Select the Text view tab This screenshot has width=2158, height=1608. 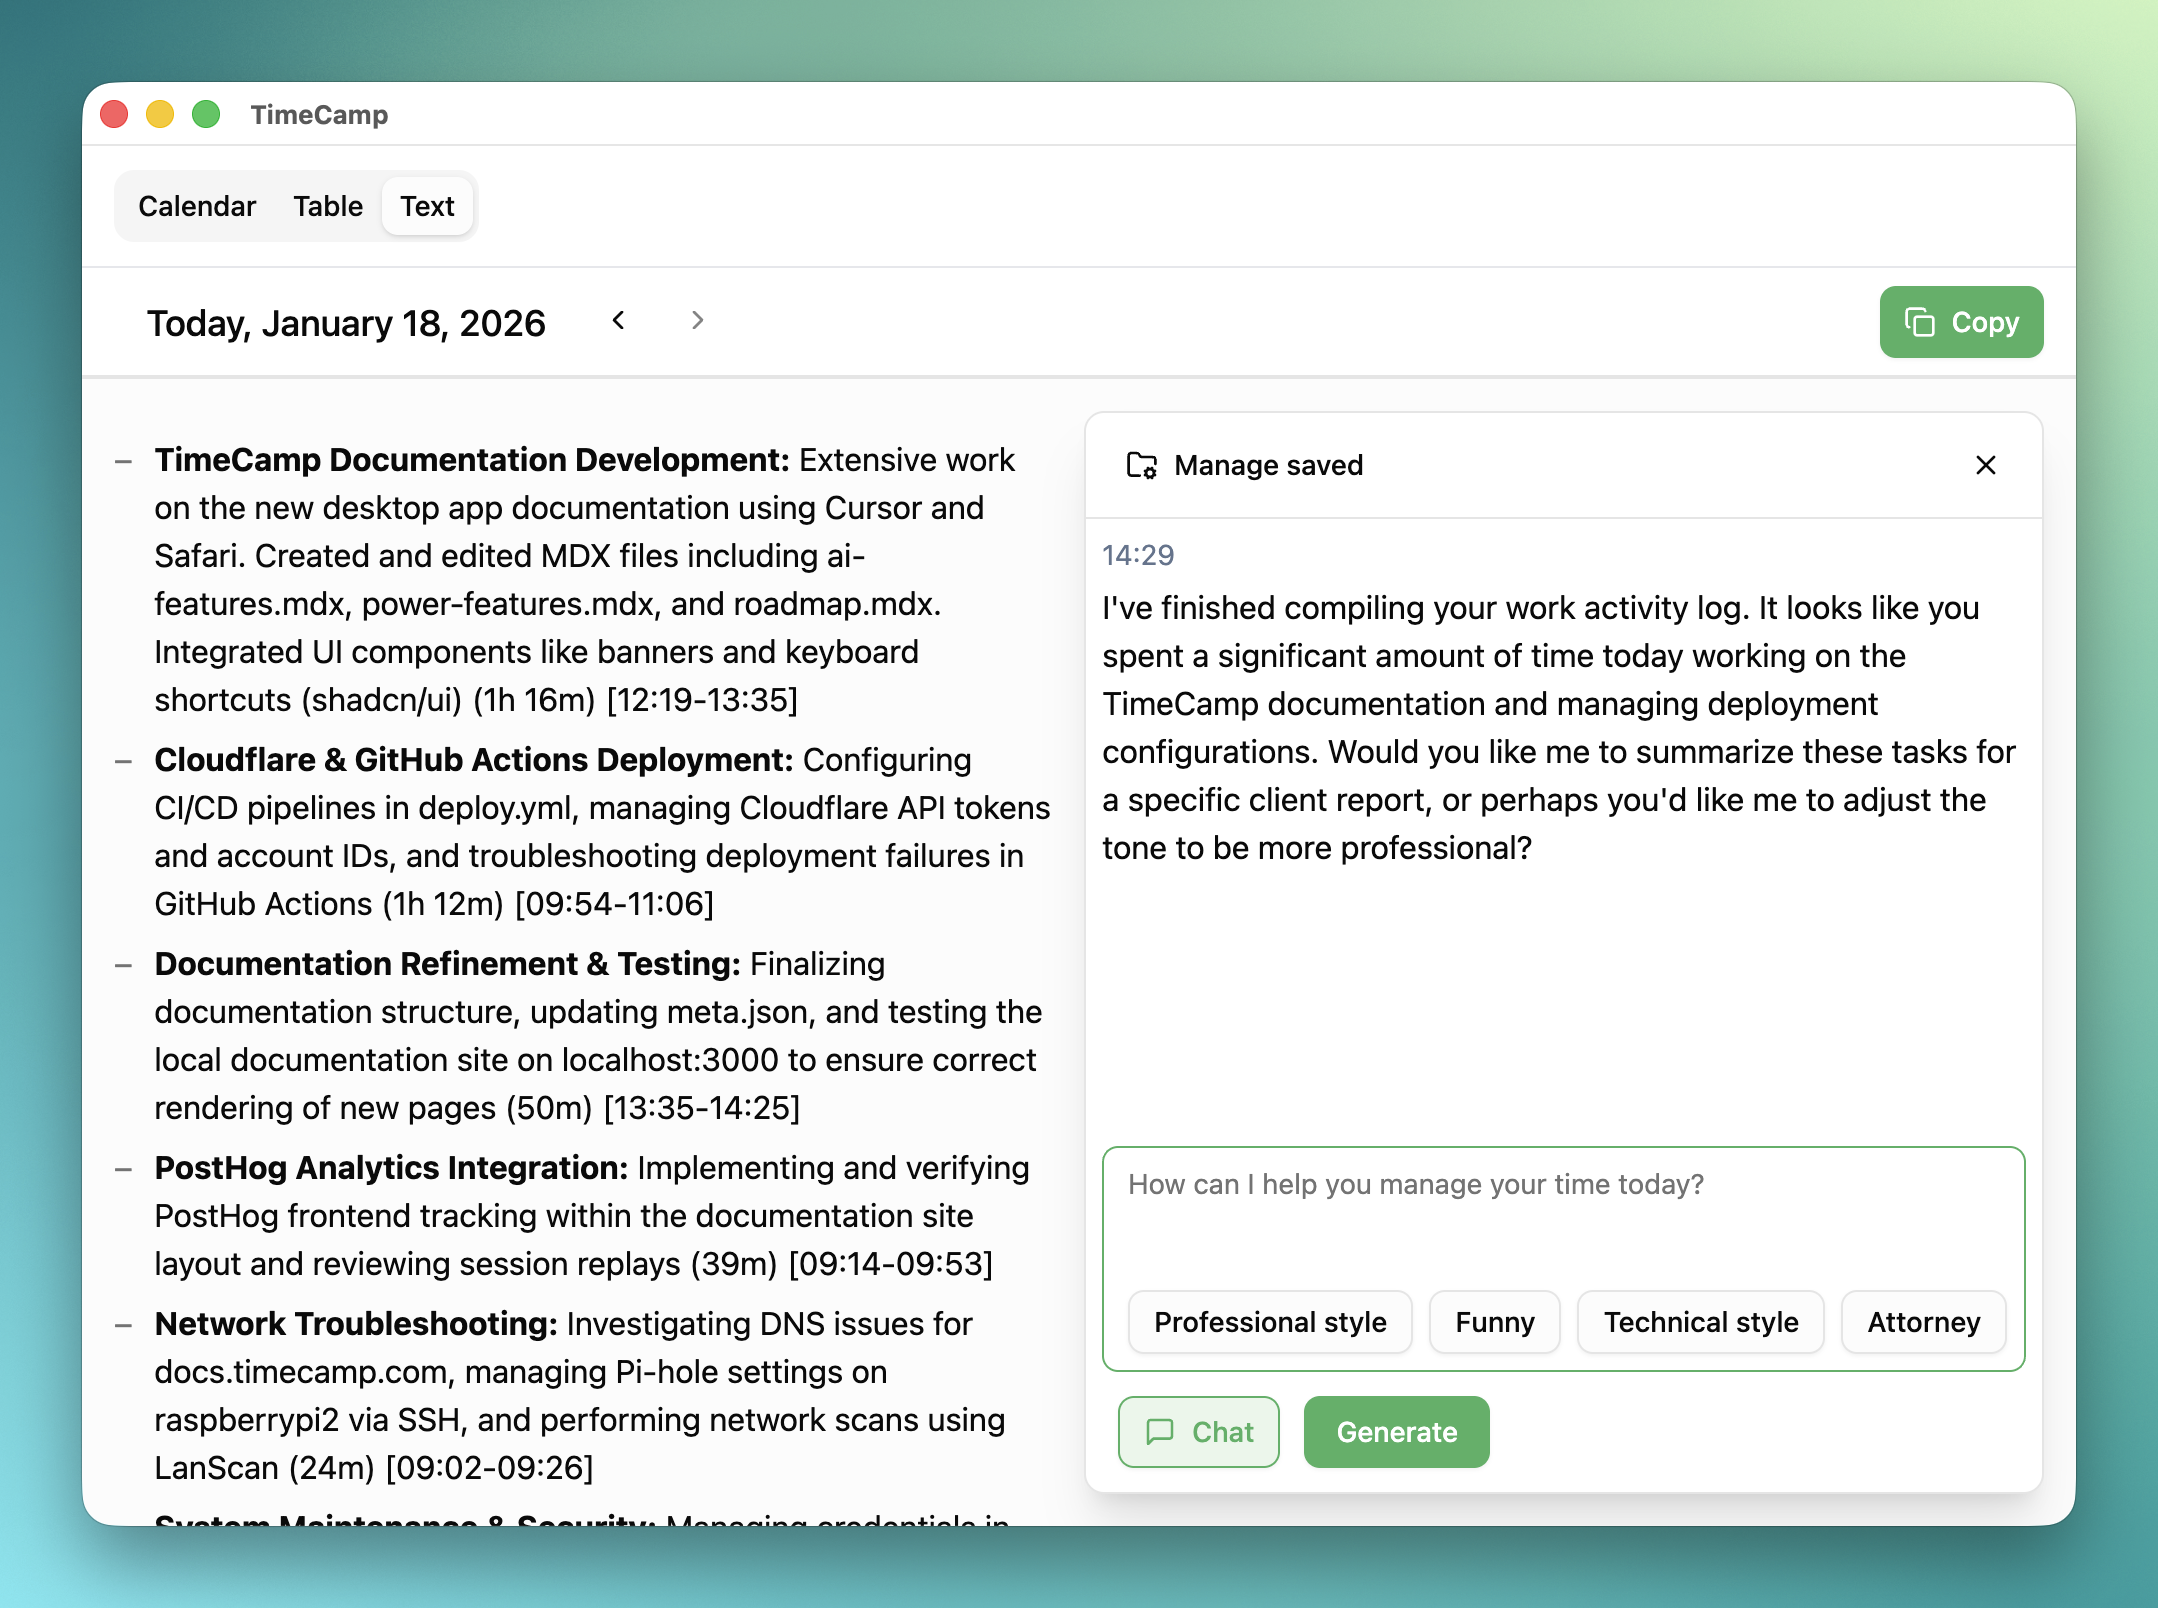pyautogui.click(x=427, y=206)
